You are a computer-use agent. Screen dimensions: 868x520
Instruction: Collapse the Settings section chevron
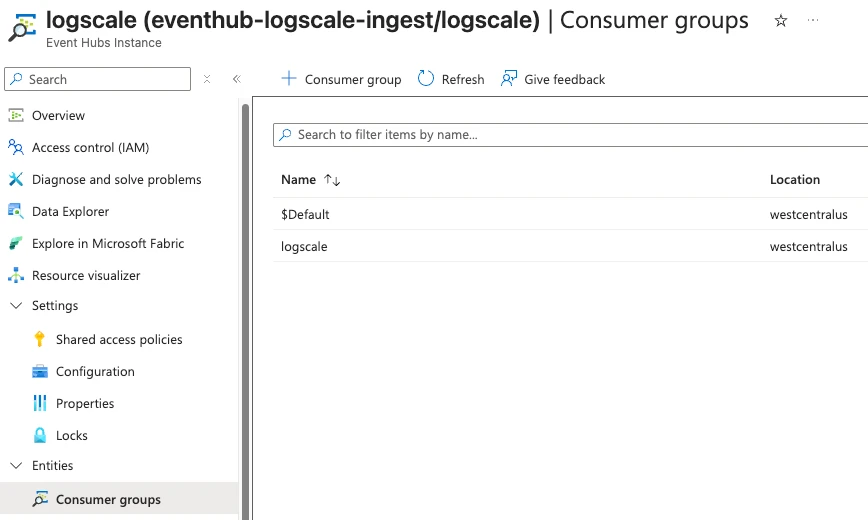(17, 306)
